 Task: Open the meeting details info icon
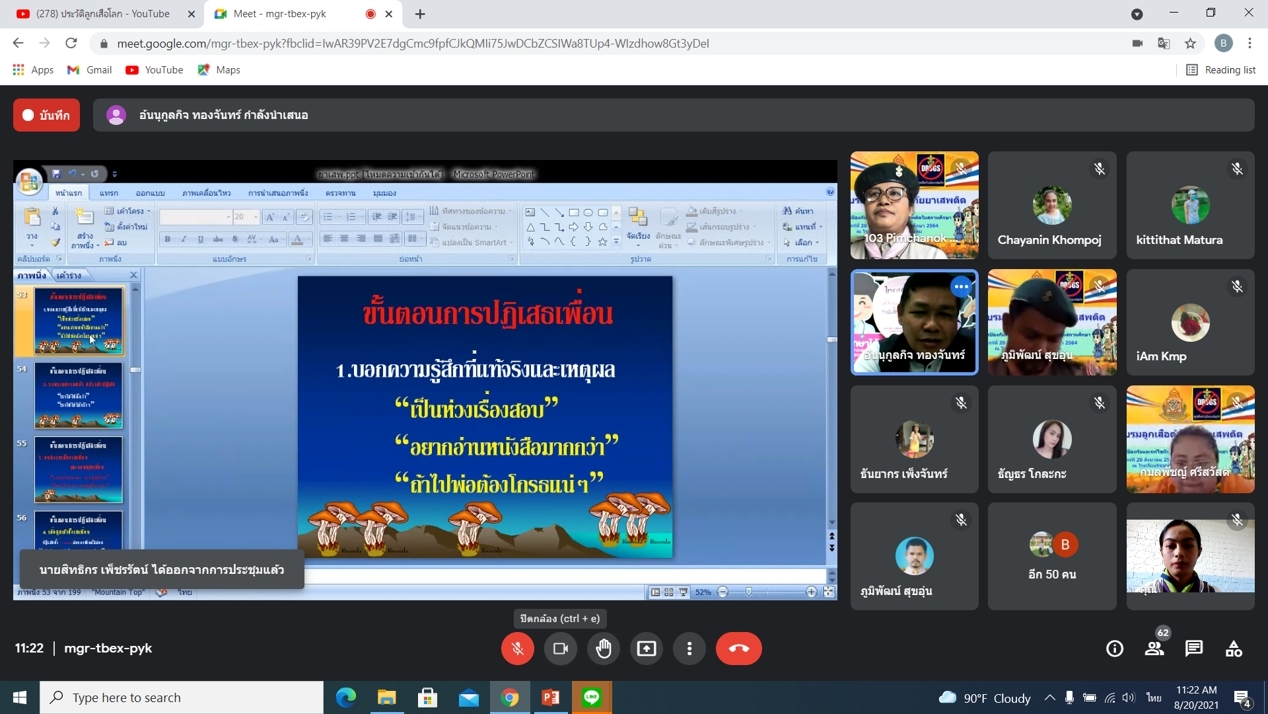click(x=1114, y=648)
